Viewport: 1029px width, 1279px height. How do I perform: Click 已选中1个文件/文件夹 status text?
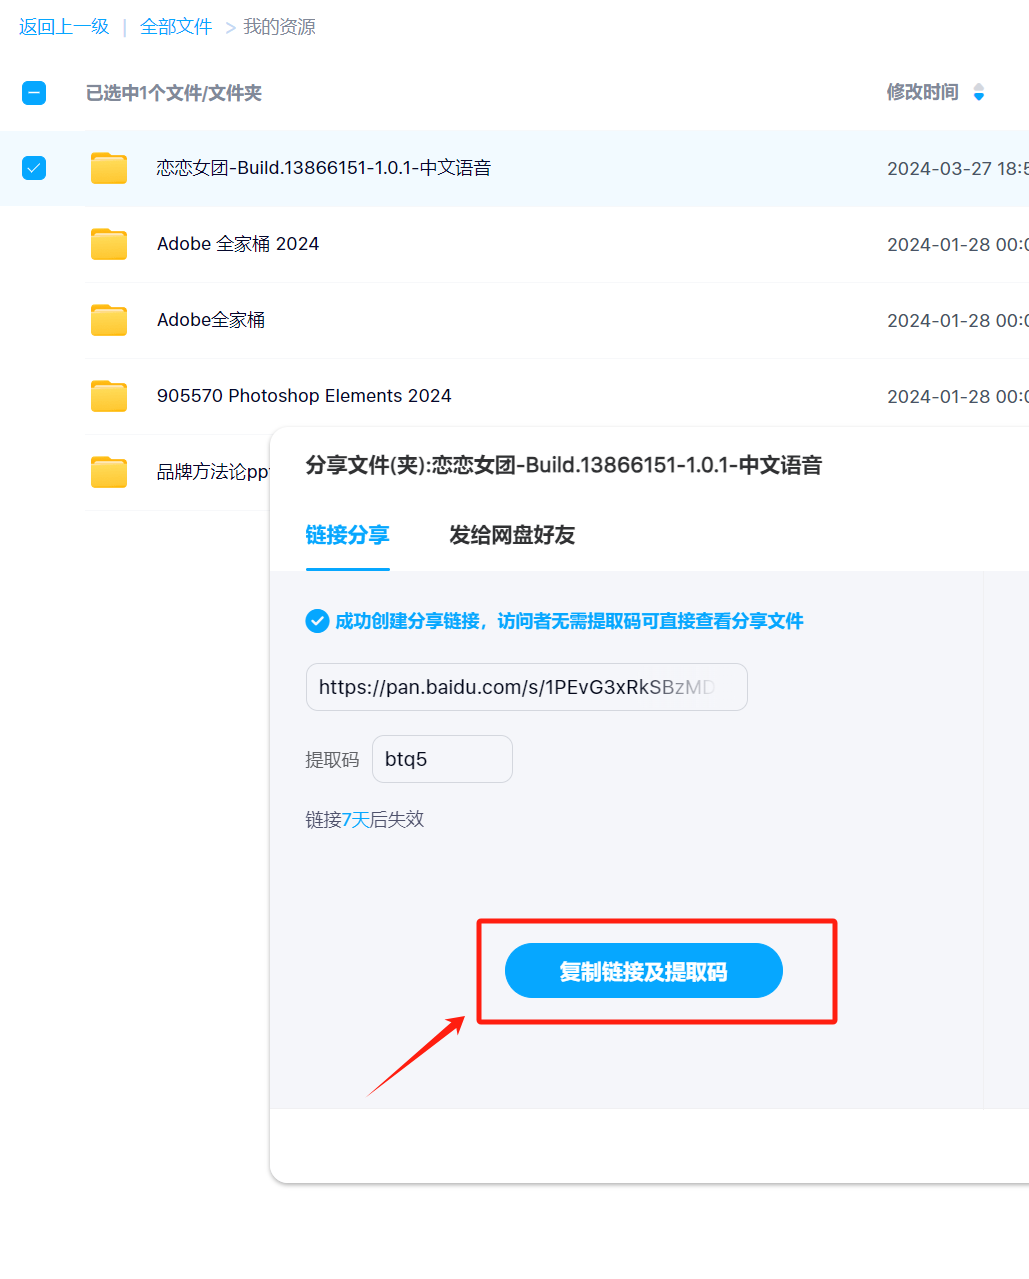coord(174,93)
